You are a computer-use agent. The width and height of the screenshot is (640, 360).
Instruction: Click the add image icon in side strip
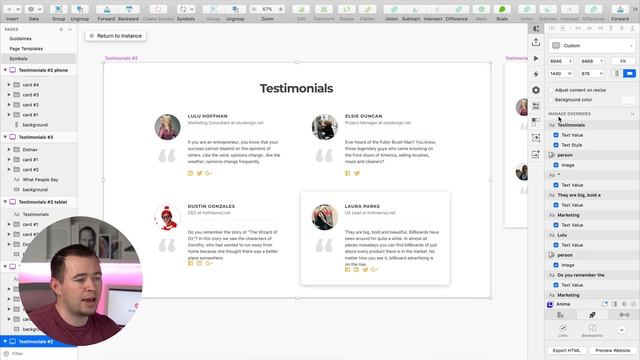tap(536, 154)
